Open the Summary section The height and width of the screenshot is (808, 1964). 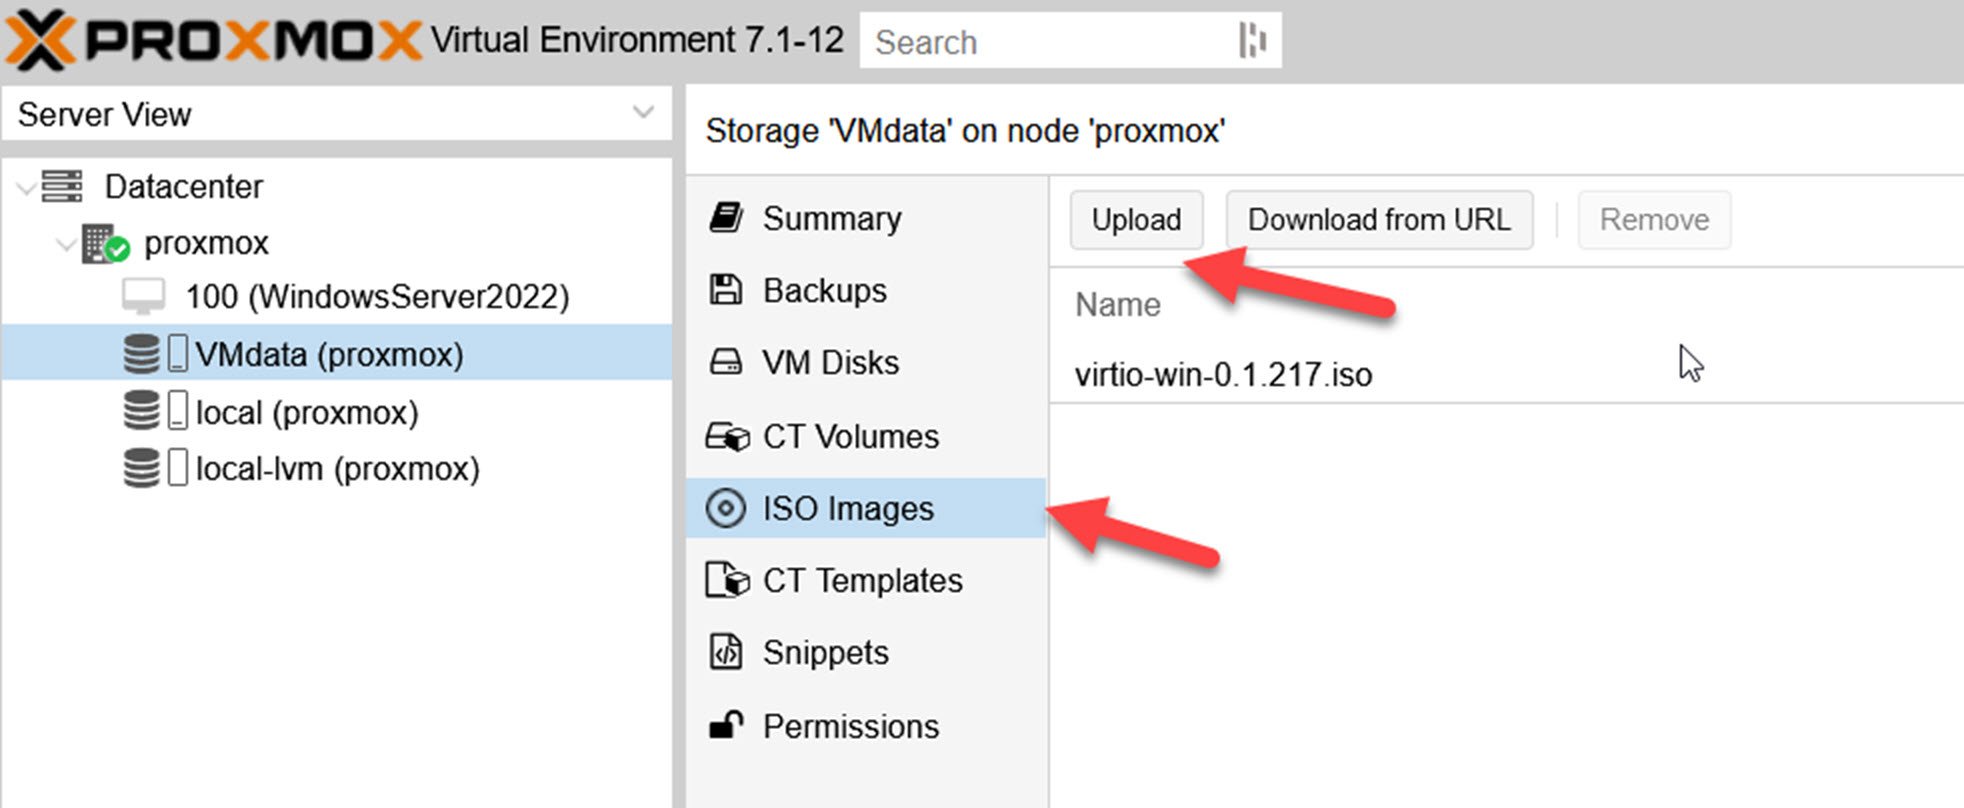point(831,218)
